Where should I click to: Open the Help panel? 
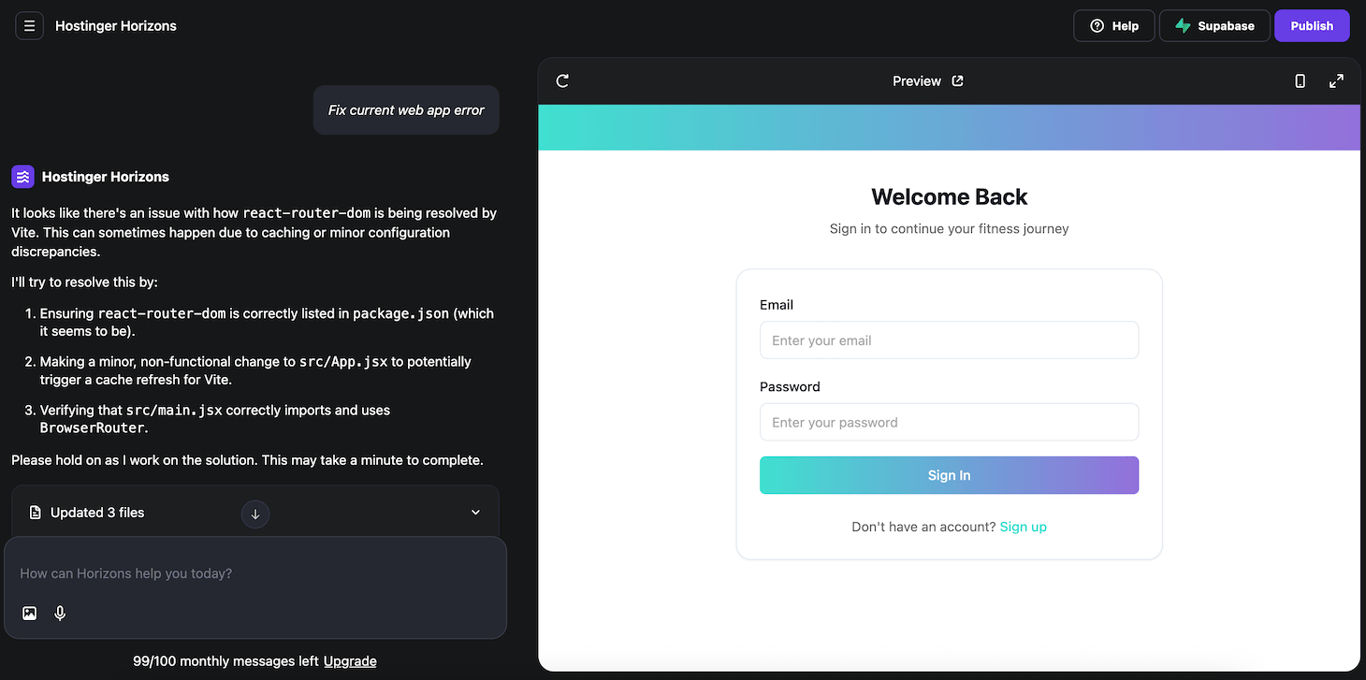(1114, 25)
